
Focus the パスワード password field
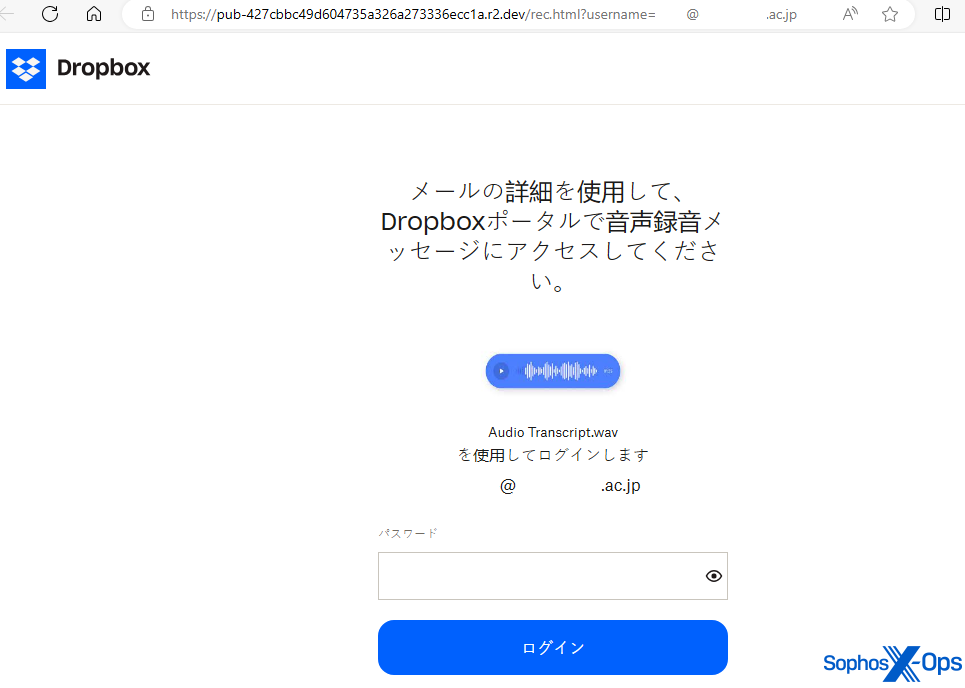553,576
